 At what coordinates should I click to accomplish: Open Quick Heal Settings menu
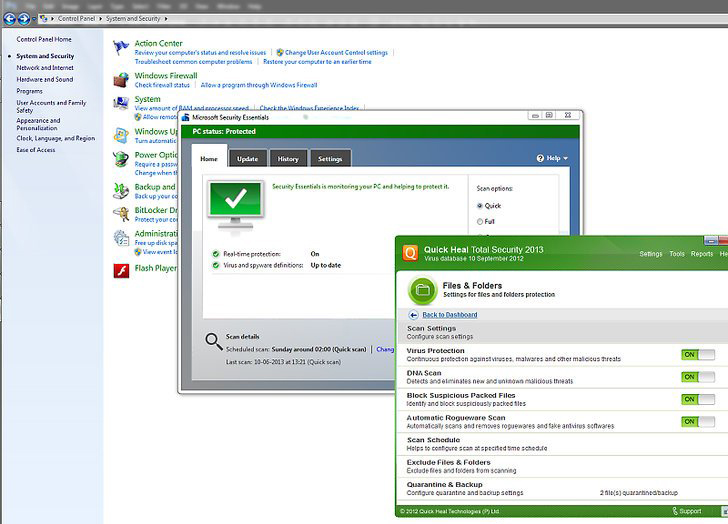point(650,254)
